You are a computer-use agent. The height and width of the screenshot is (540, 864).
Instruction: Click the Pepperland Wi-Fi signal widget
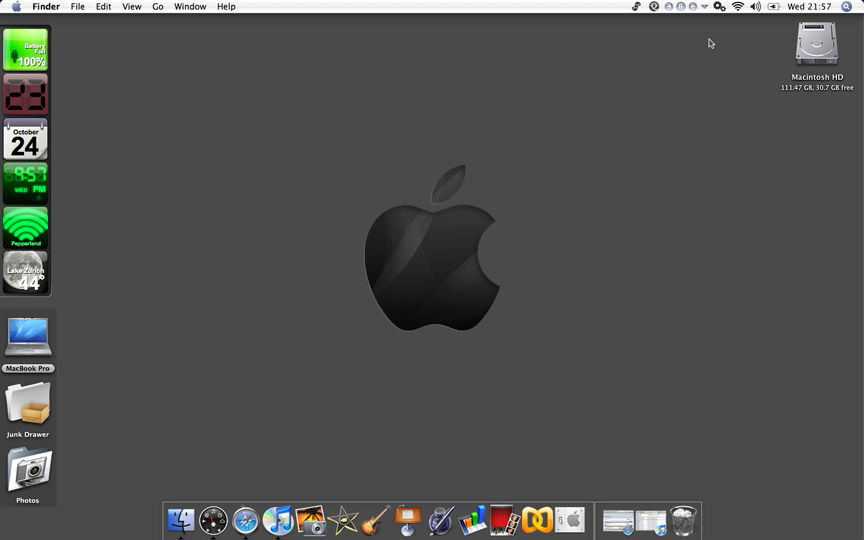pos(25,228)
